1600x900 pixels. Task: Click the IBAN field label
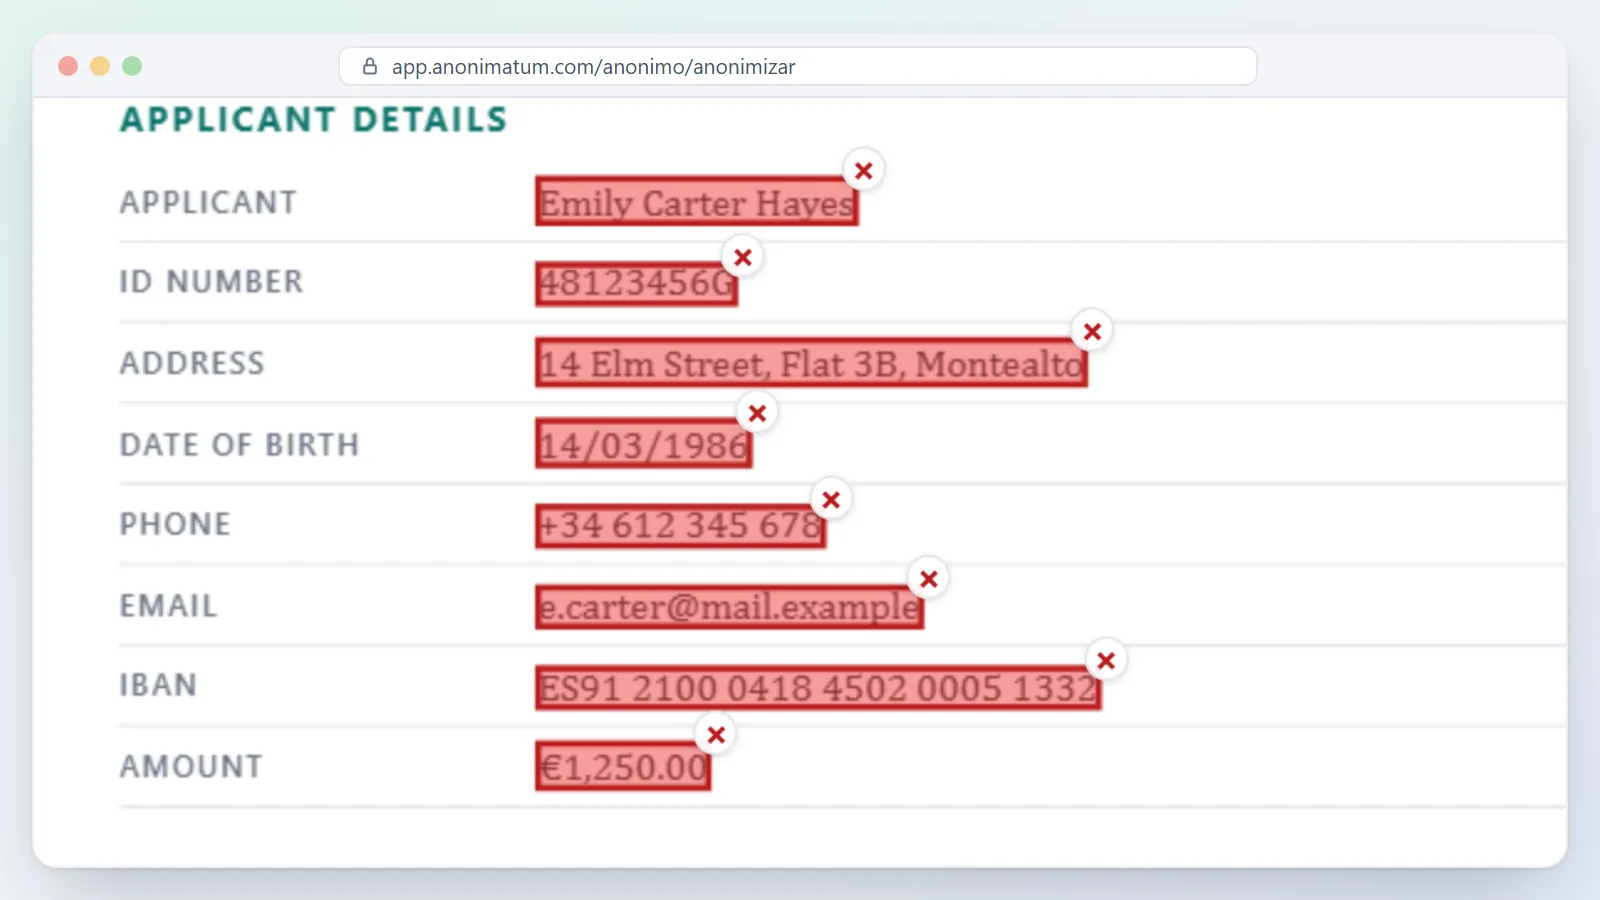click(x=158, y=685)
